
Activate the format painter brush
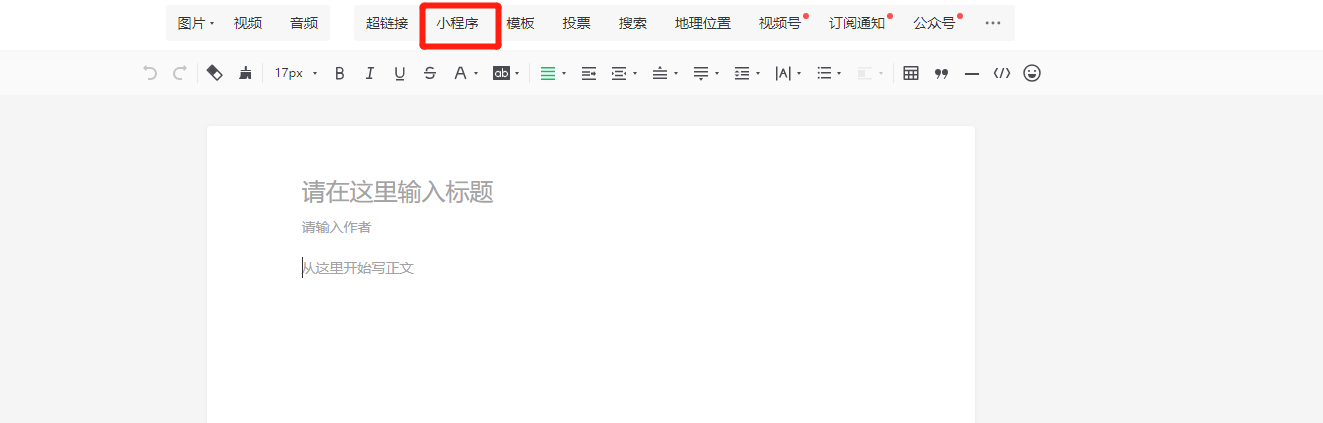[x=245, y=73]
